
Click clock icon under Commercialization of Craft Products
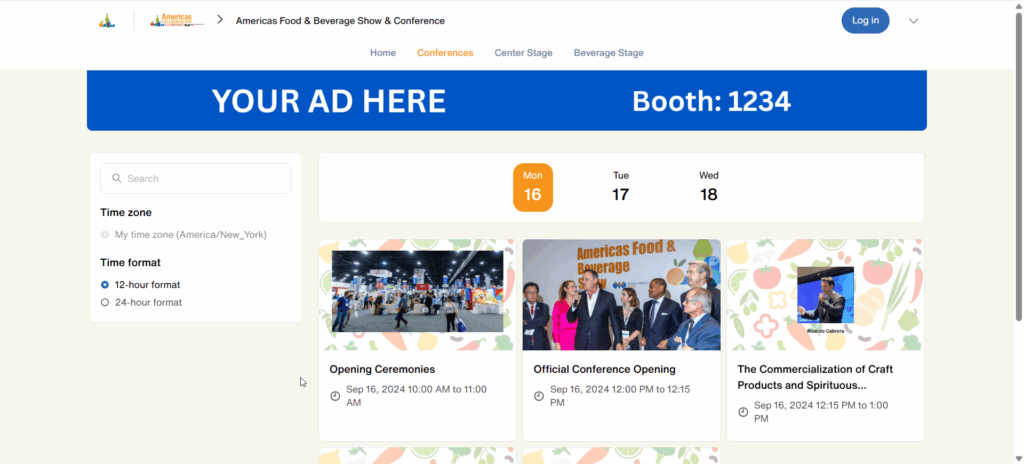point(743,412)
